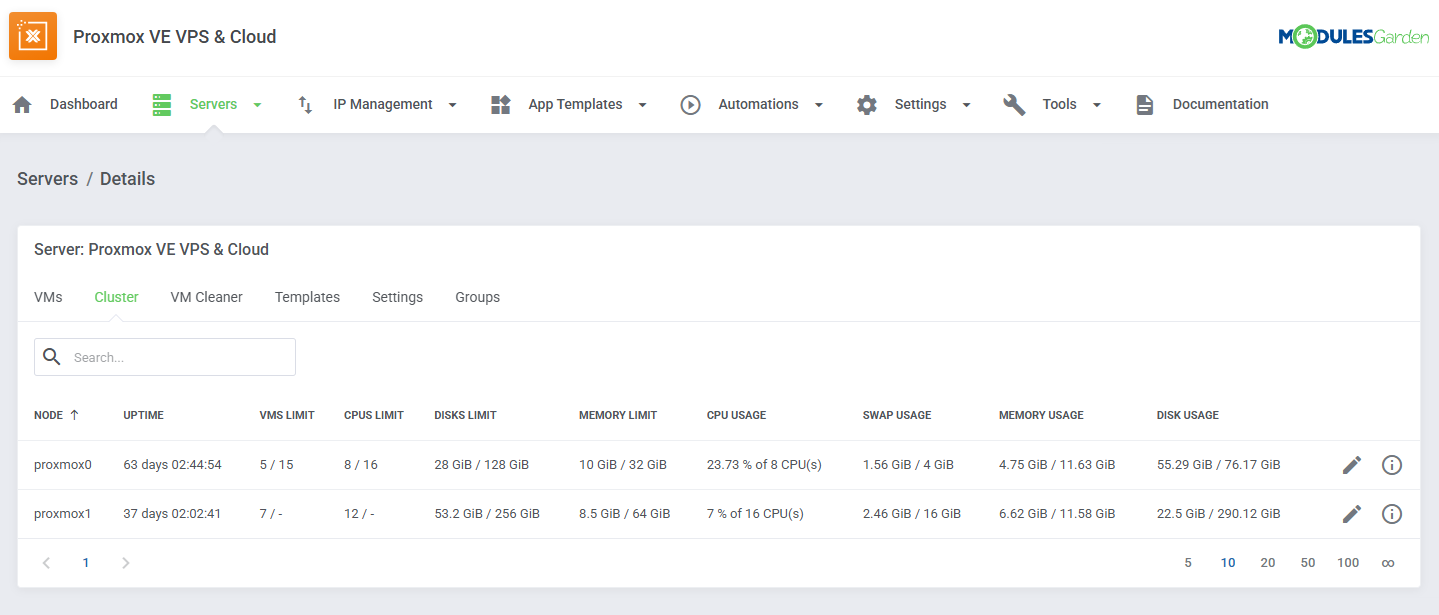Click the App Templates widgets icon
The height and width of the screenshot is (615, 1439).
tap(501, 105)
